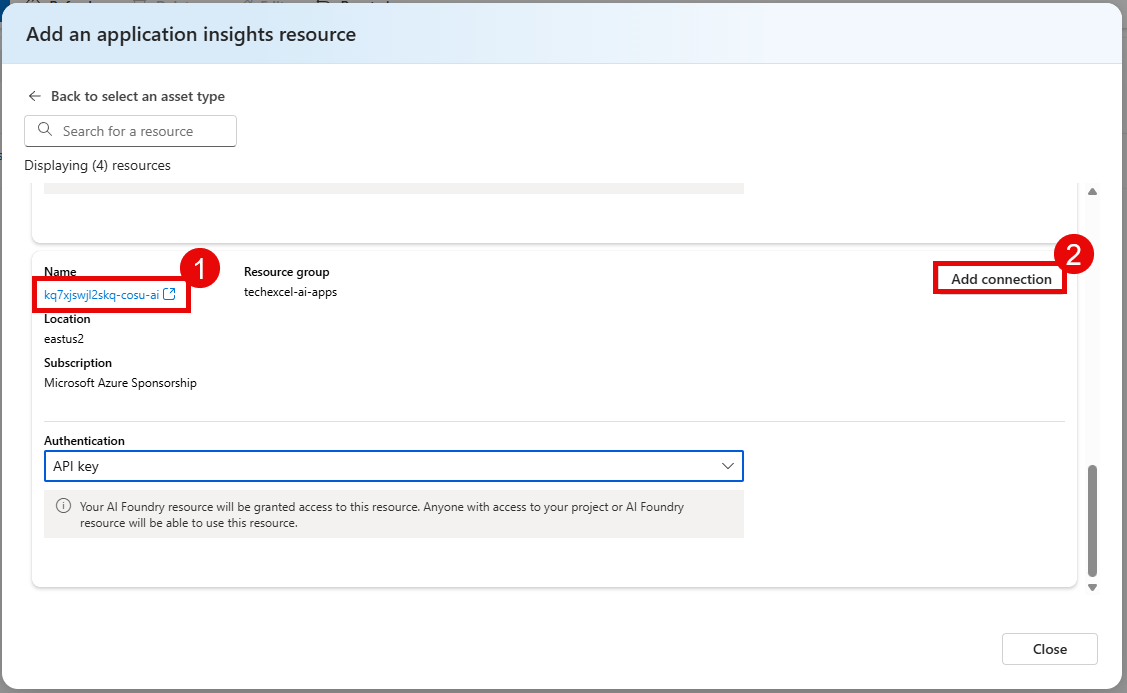Click the info icon in the access notice
This screenshot has height=693, width=1127.
pyautogui.click(x=63, y=506)
